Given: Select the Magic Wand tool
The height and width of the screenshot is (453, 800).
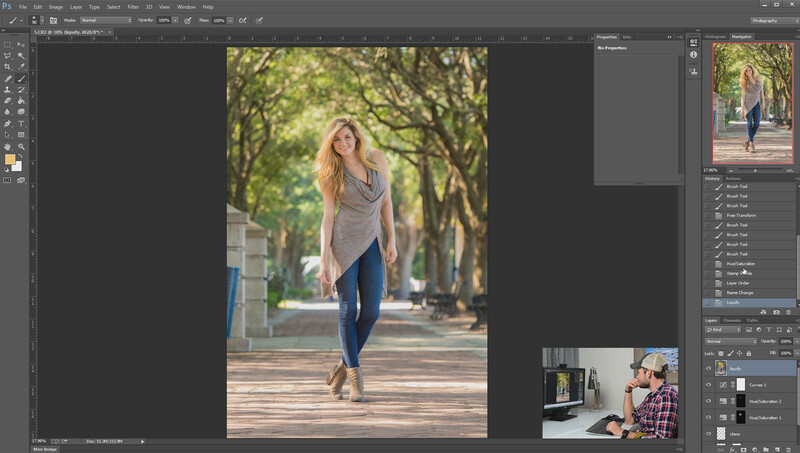Looking at the screenshot, I should [21, 56].
